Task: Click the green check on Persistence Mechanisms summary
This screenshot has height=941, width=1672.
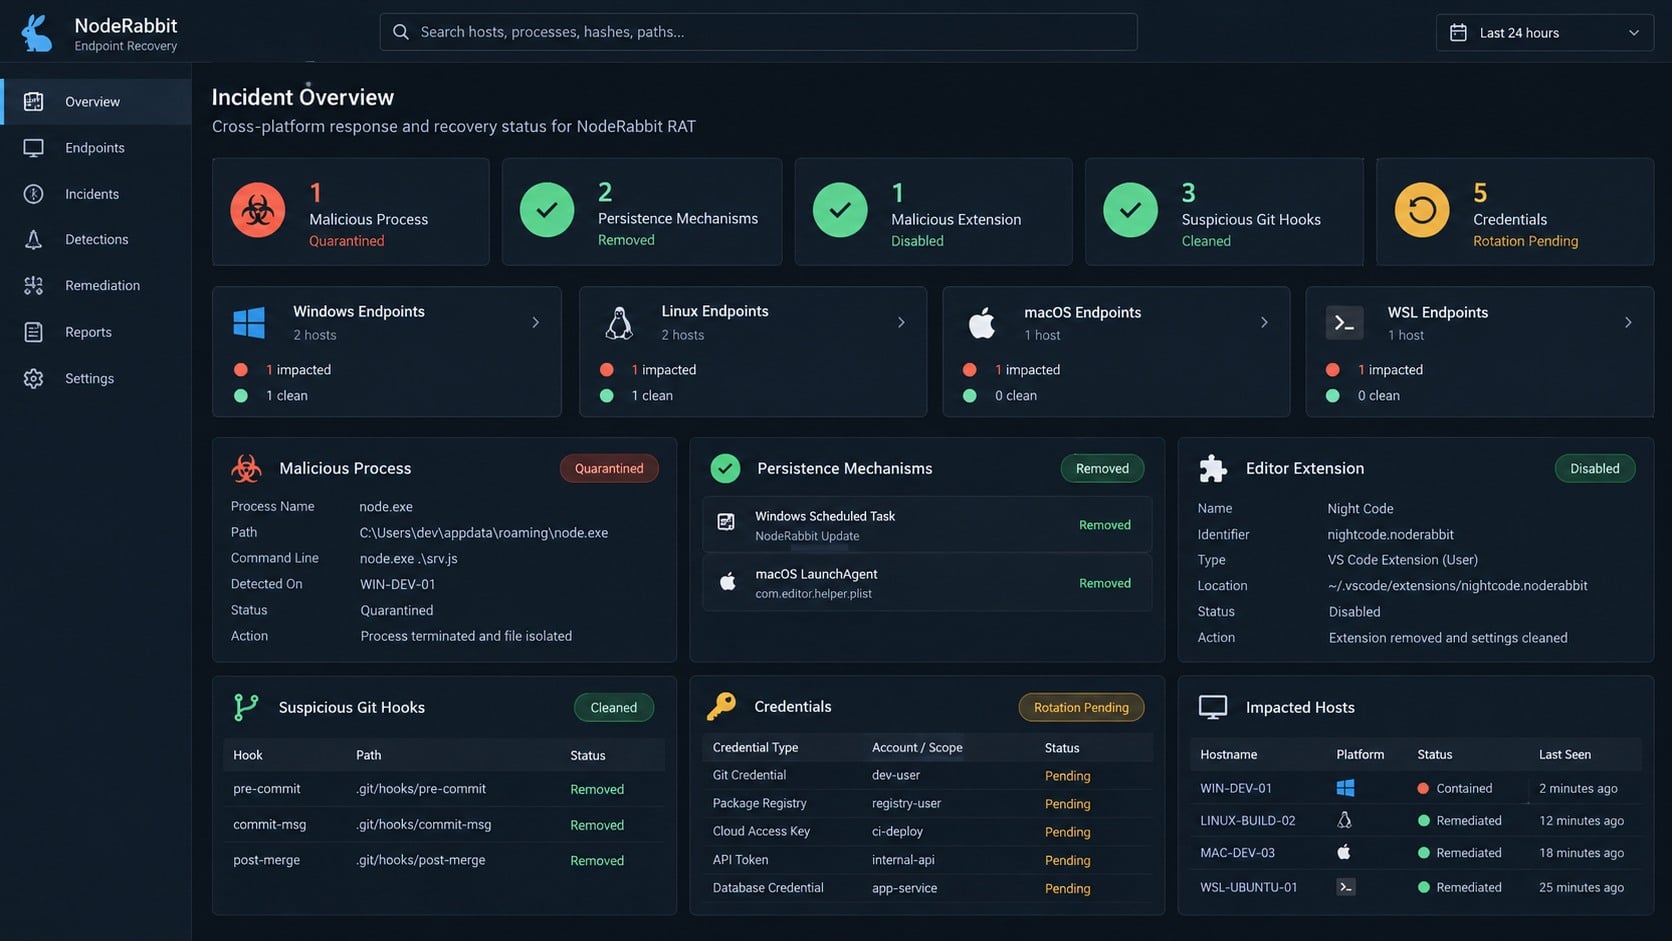Action: (547, 210)
